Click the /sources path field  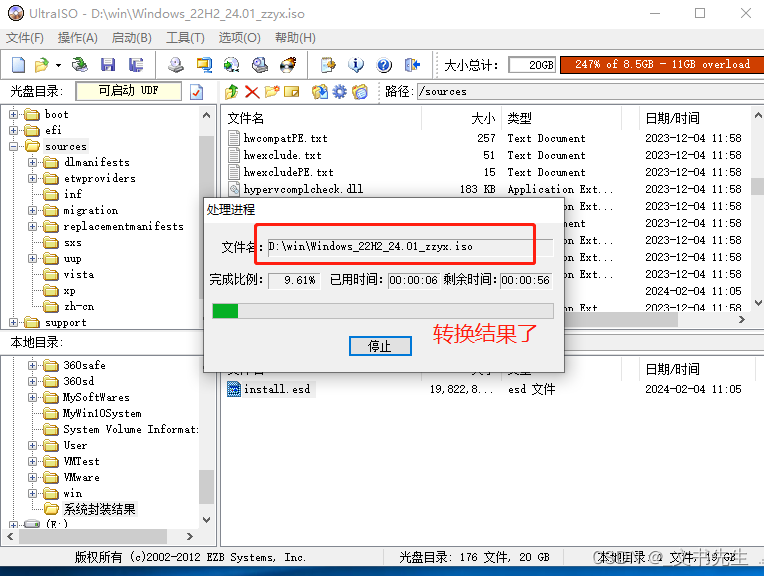click(590, 92)
